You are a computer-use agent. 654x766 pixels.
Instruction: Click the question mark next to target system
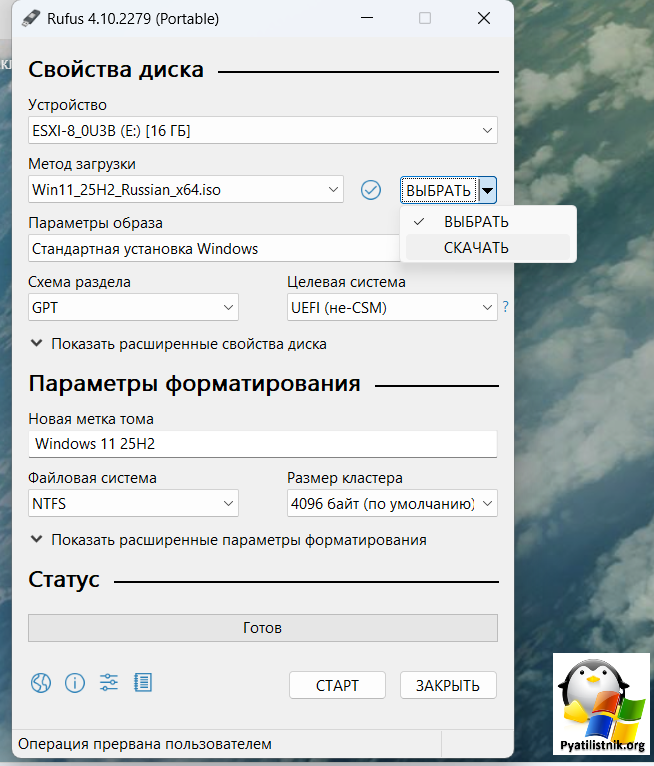506,307
